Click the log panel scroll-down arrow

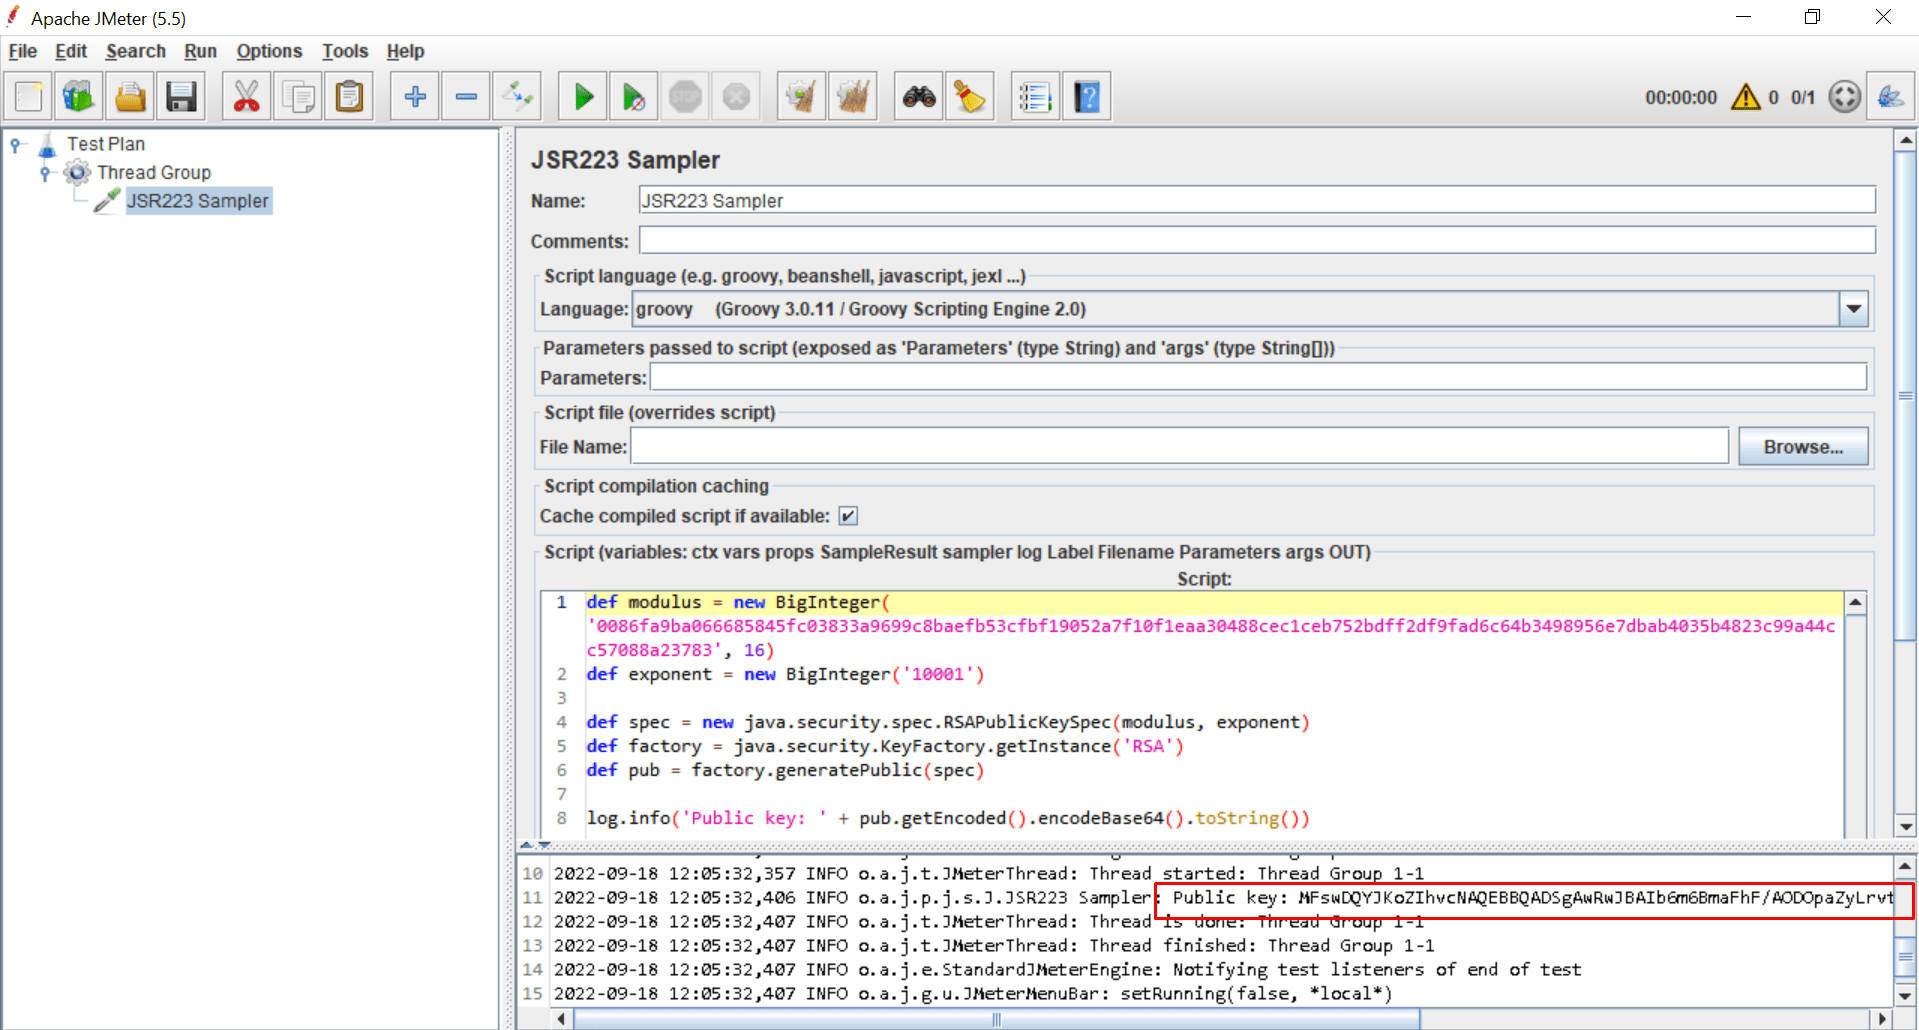[1905, 996]
